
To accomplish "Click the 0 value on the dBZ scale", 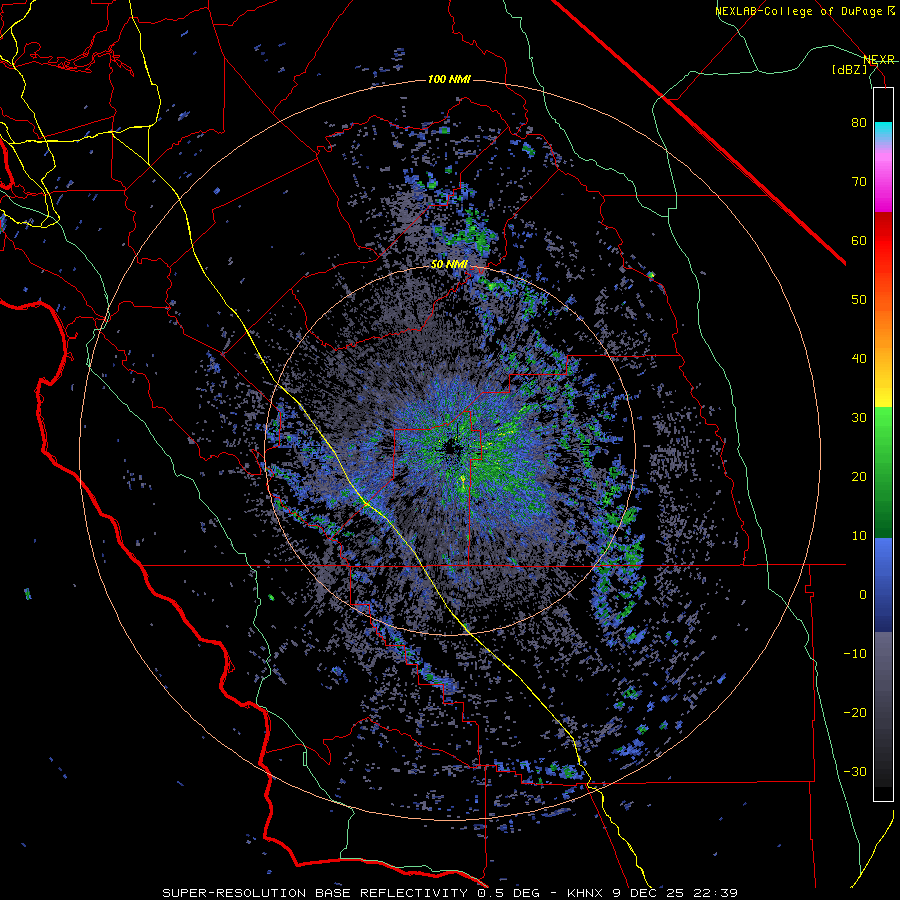I will (863, 595).
